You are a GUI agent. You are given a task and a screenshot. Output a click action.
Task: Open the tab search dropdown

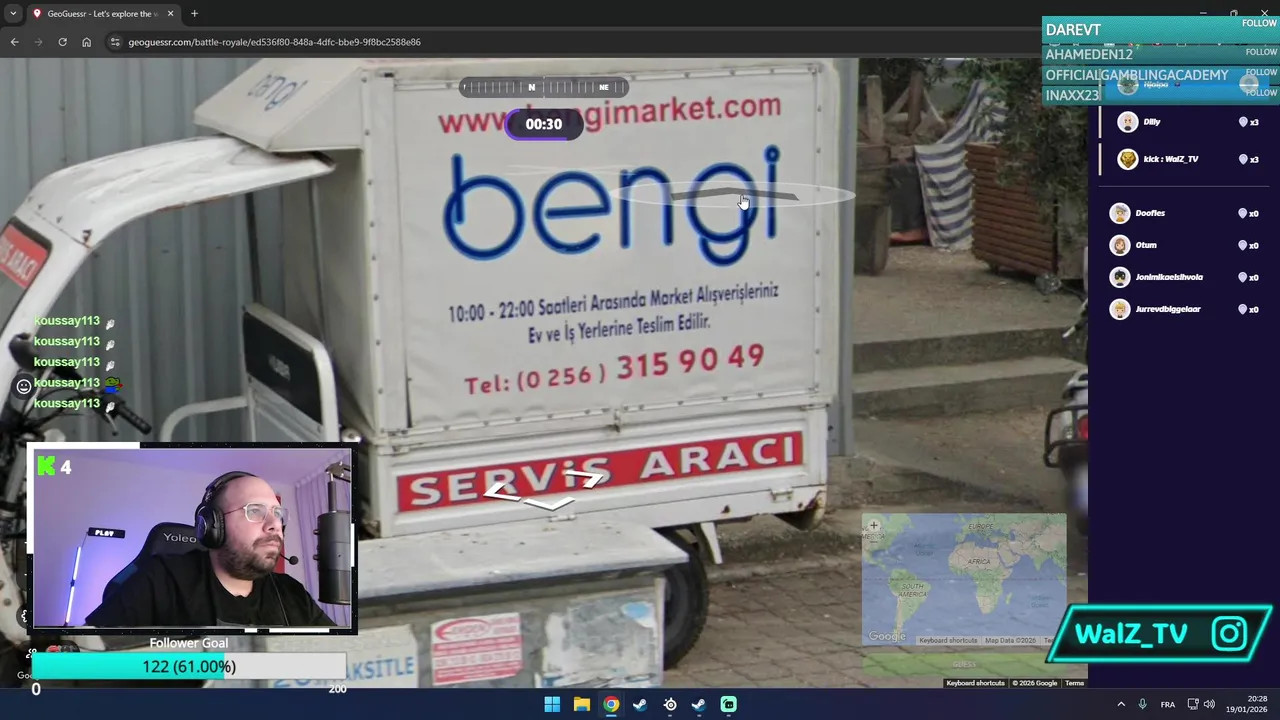12,14
